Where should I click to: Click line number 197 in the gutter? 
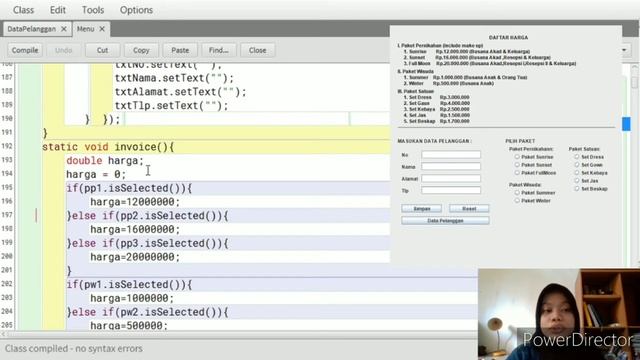coord(7,215)
